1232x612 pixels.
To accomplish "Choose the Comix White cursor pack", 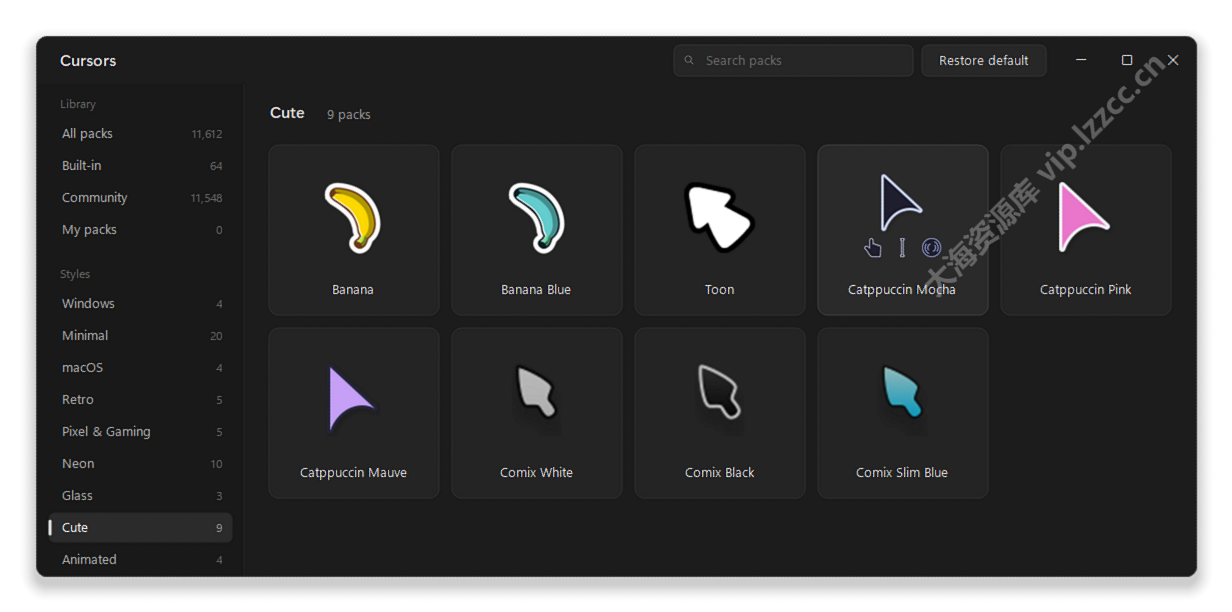I will click(x=537, y=413).
